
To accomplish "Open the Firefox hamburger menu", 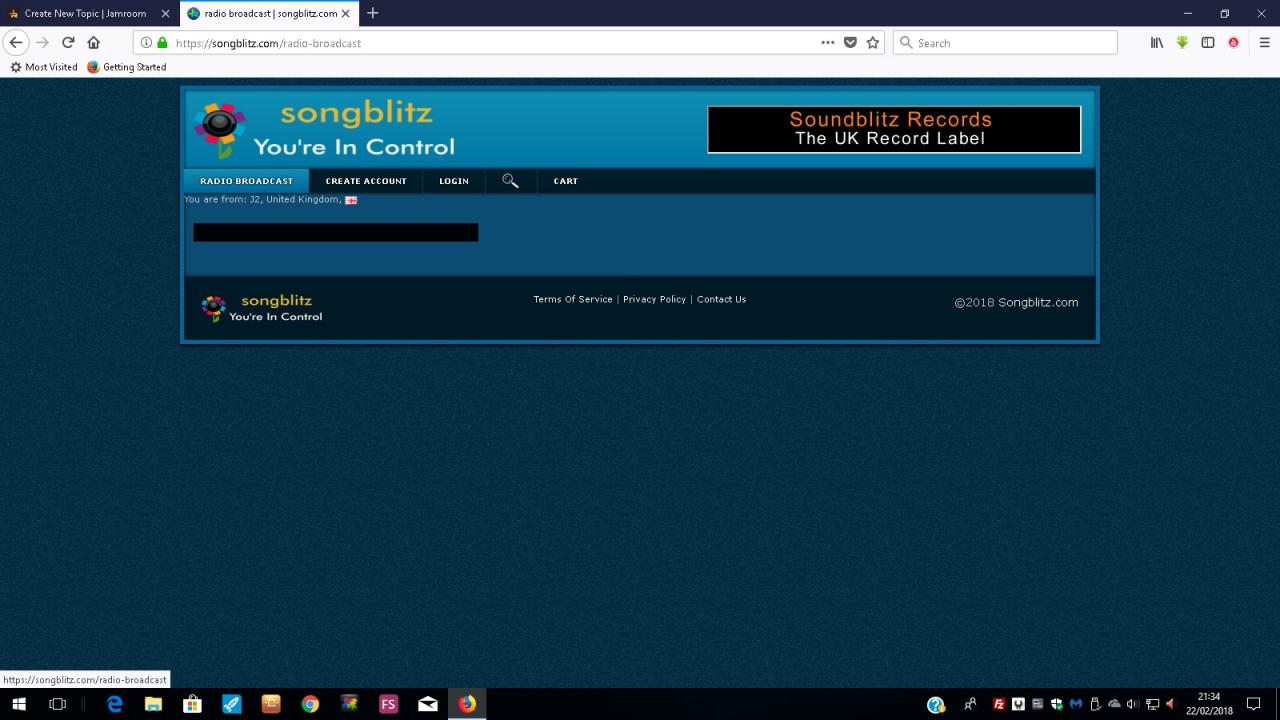I will [1264, 43].
